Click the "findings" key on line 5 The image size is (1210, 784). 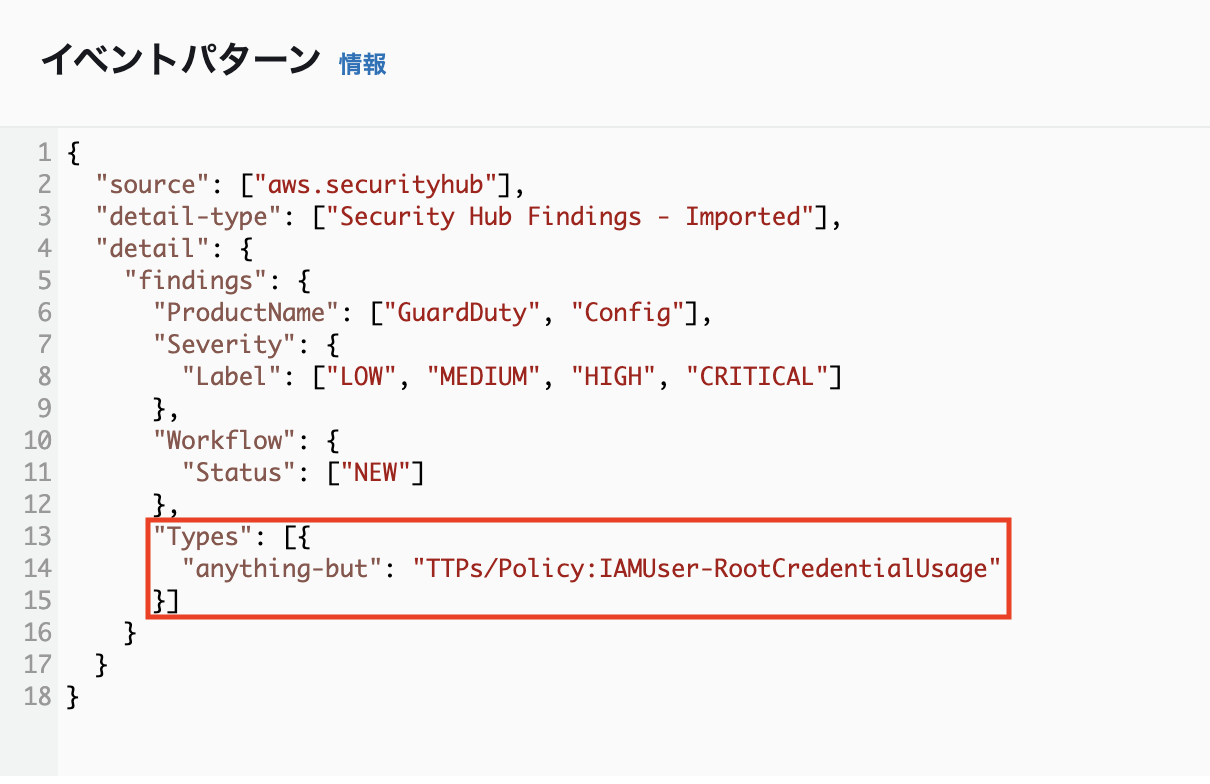point(195,281)
